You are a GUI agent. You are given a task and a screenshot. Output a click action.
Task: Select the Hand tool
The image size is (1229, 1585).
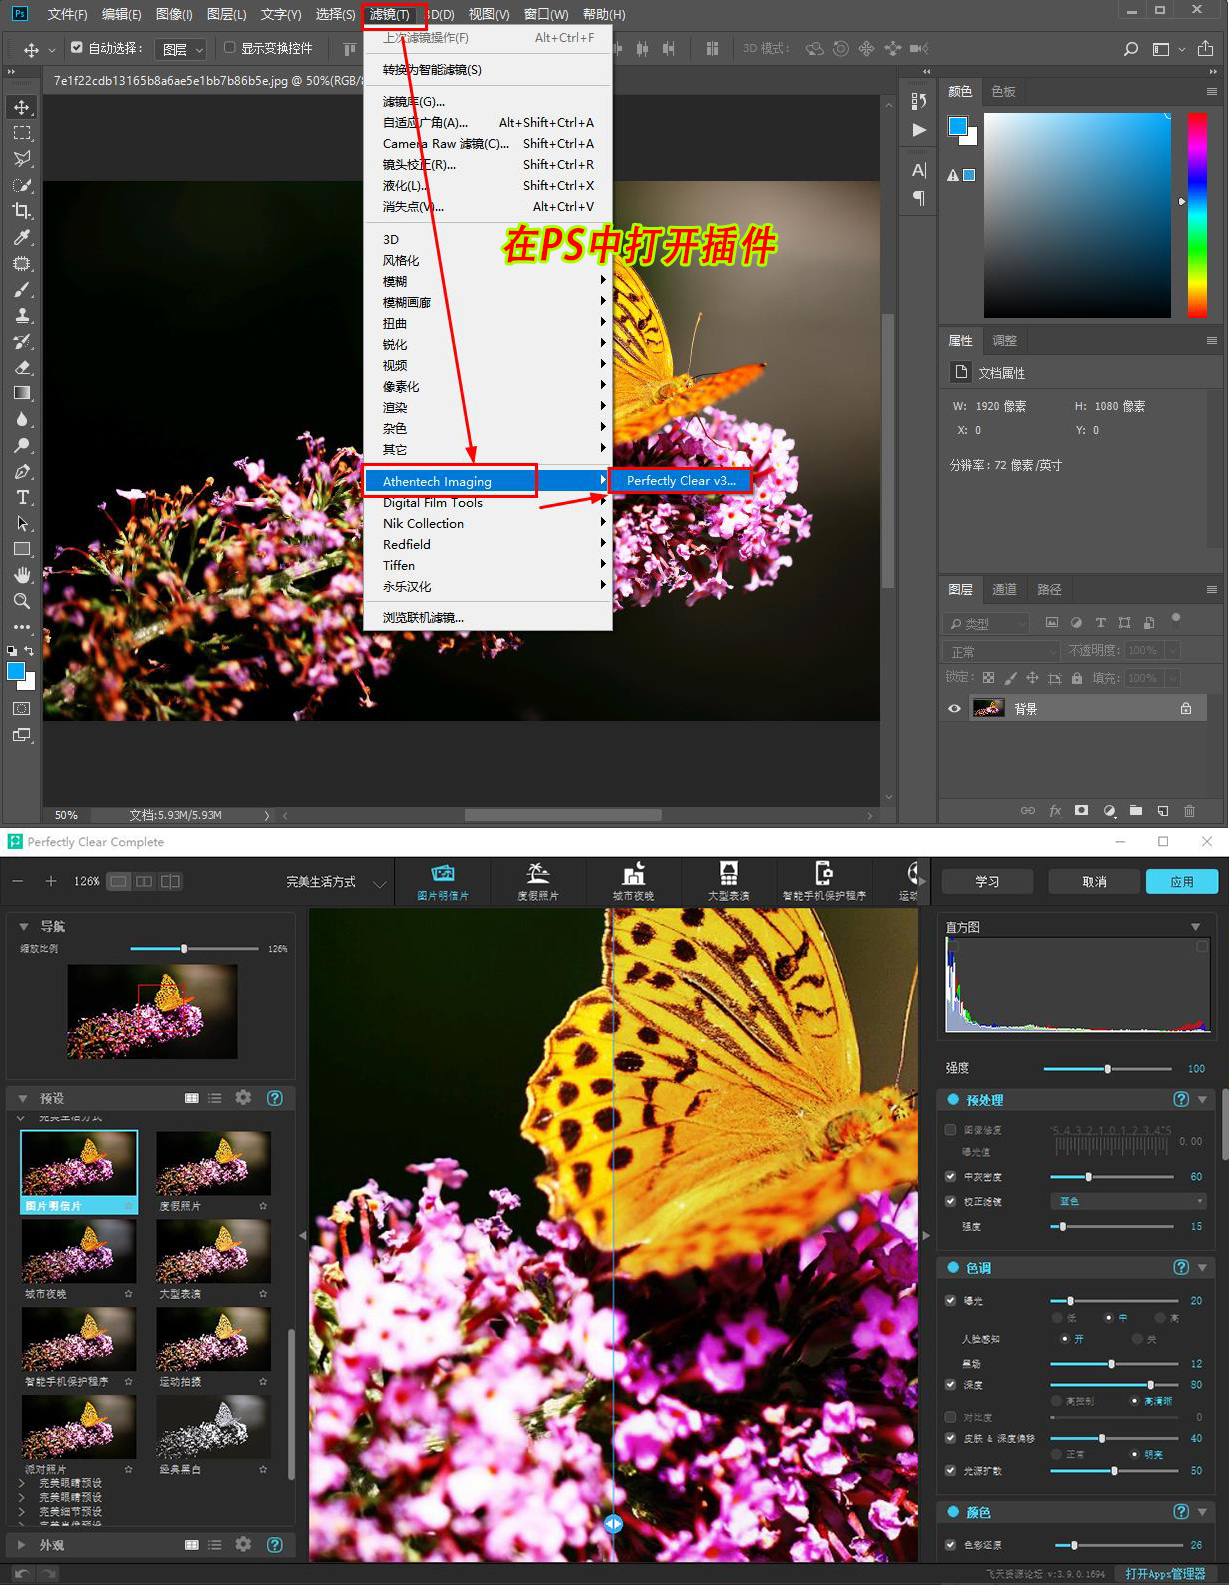pyautogui.click(x=22, y=575)
